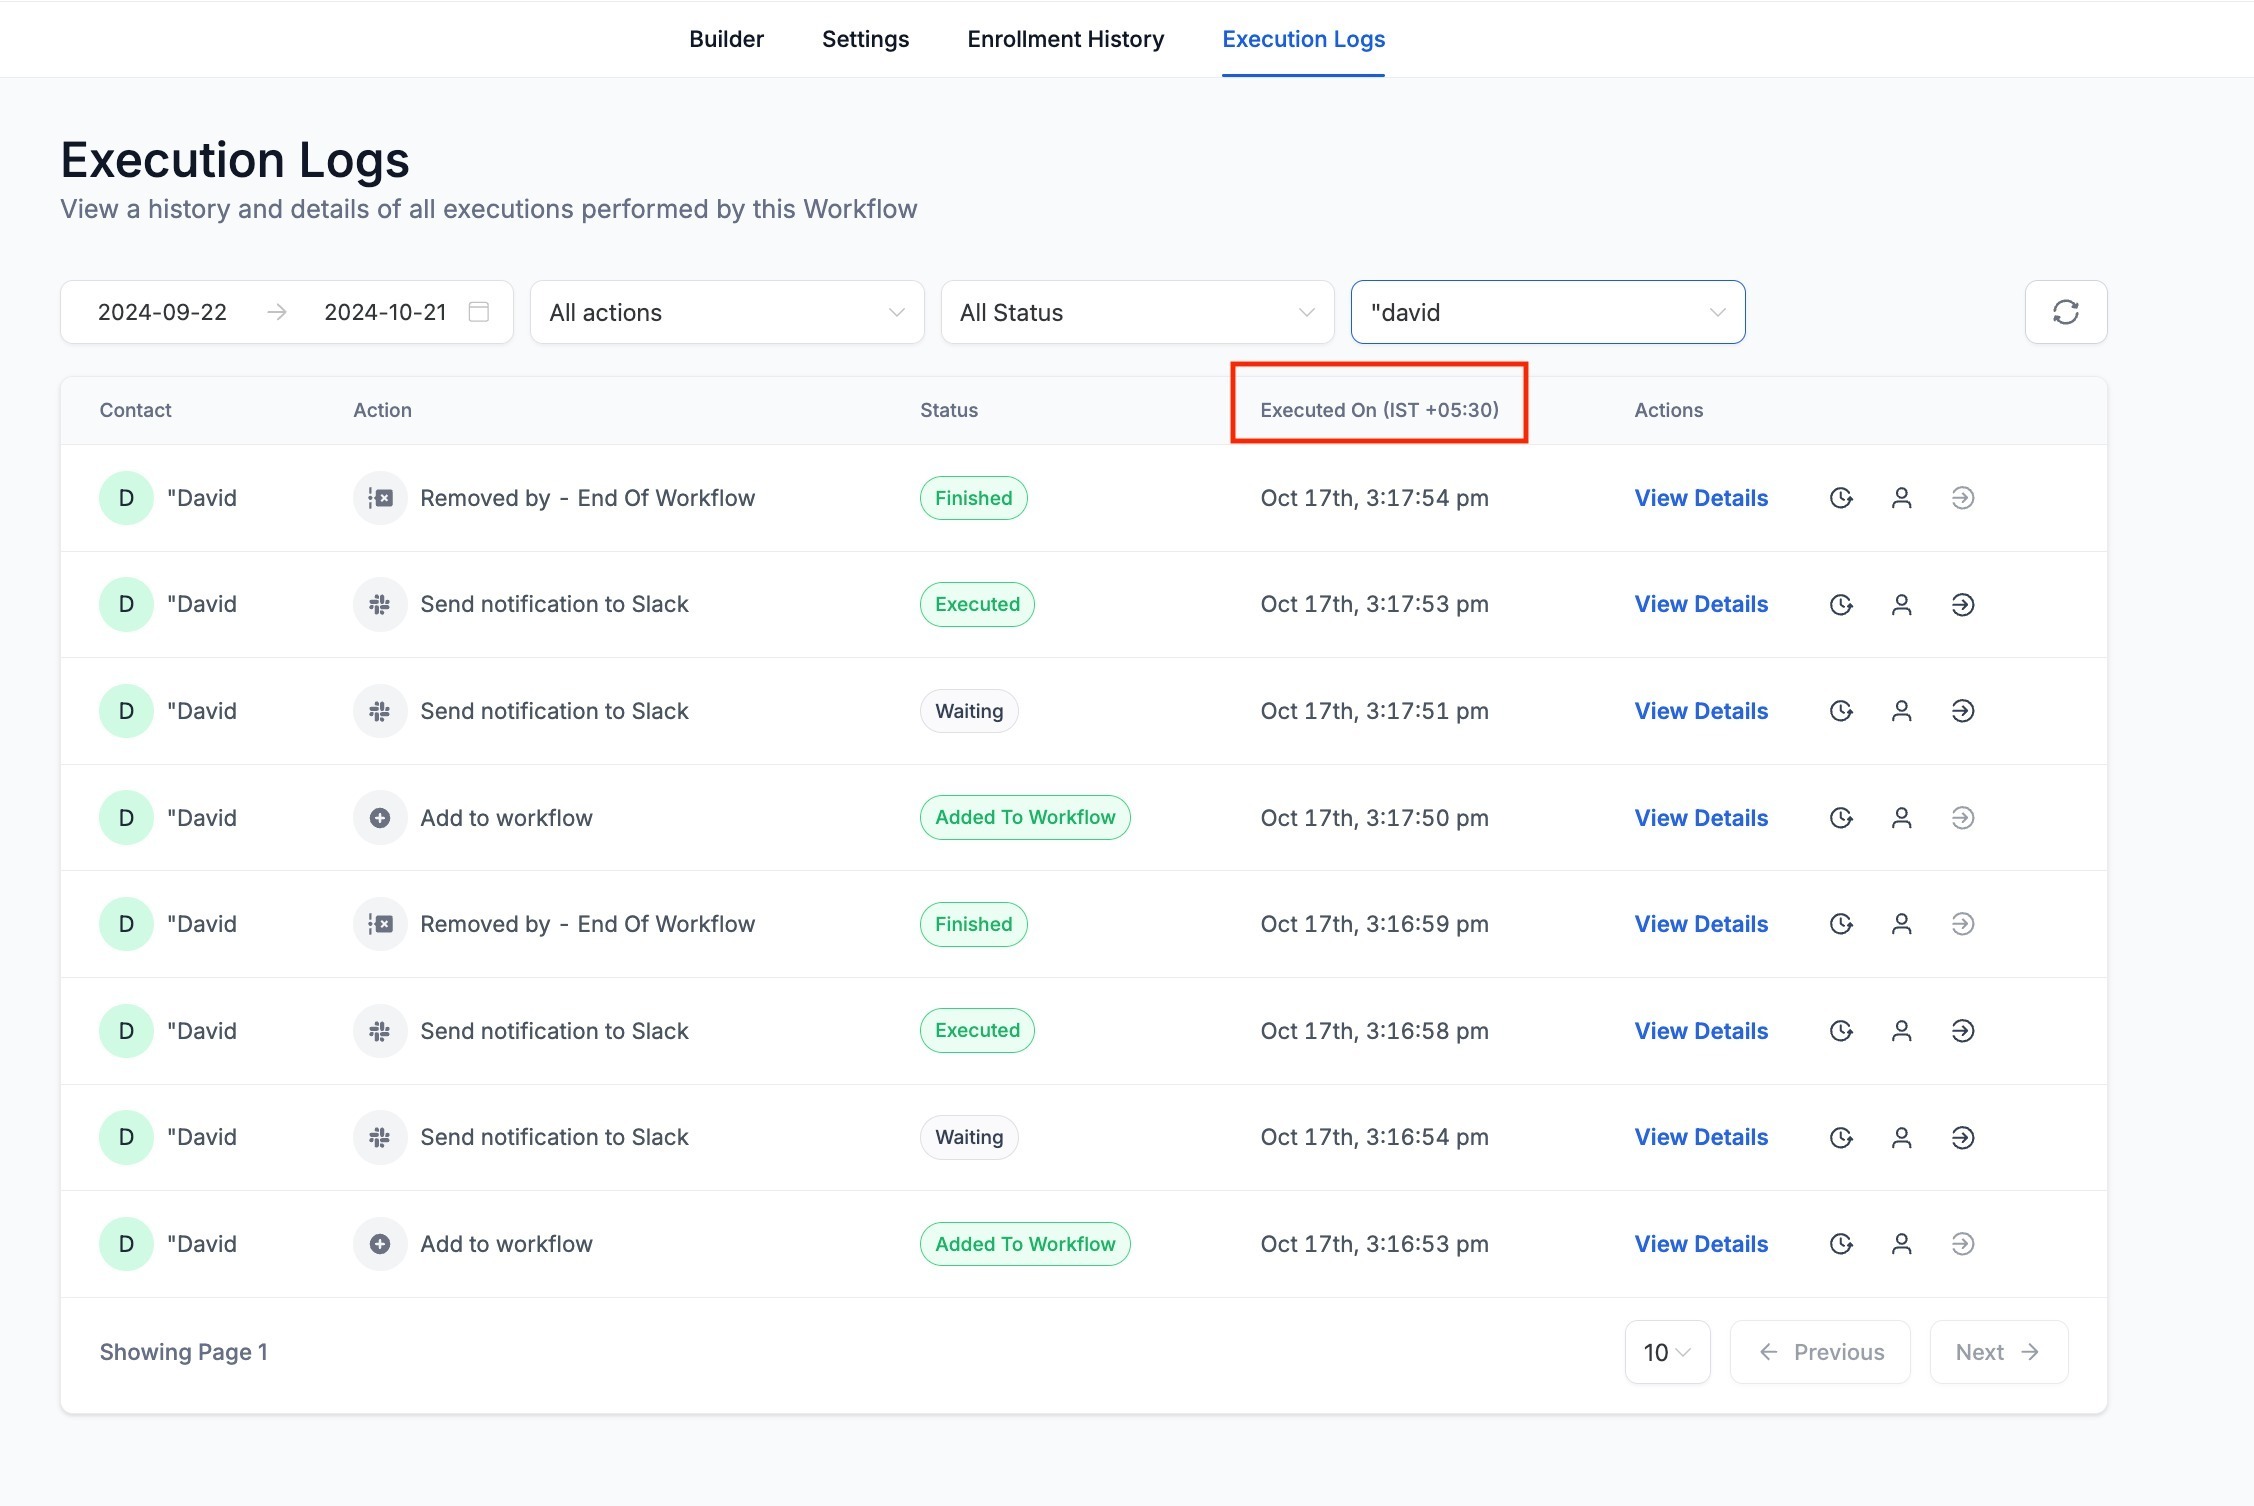Viewport: 2254px width, 1506px height.
Task: Click arrow-in-circle icon for 3:17:53 pm row
Action: 1962,605
